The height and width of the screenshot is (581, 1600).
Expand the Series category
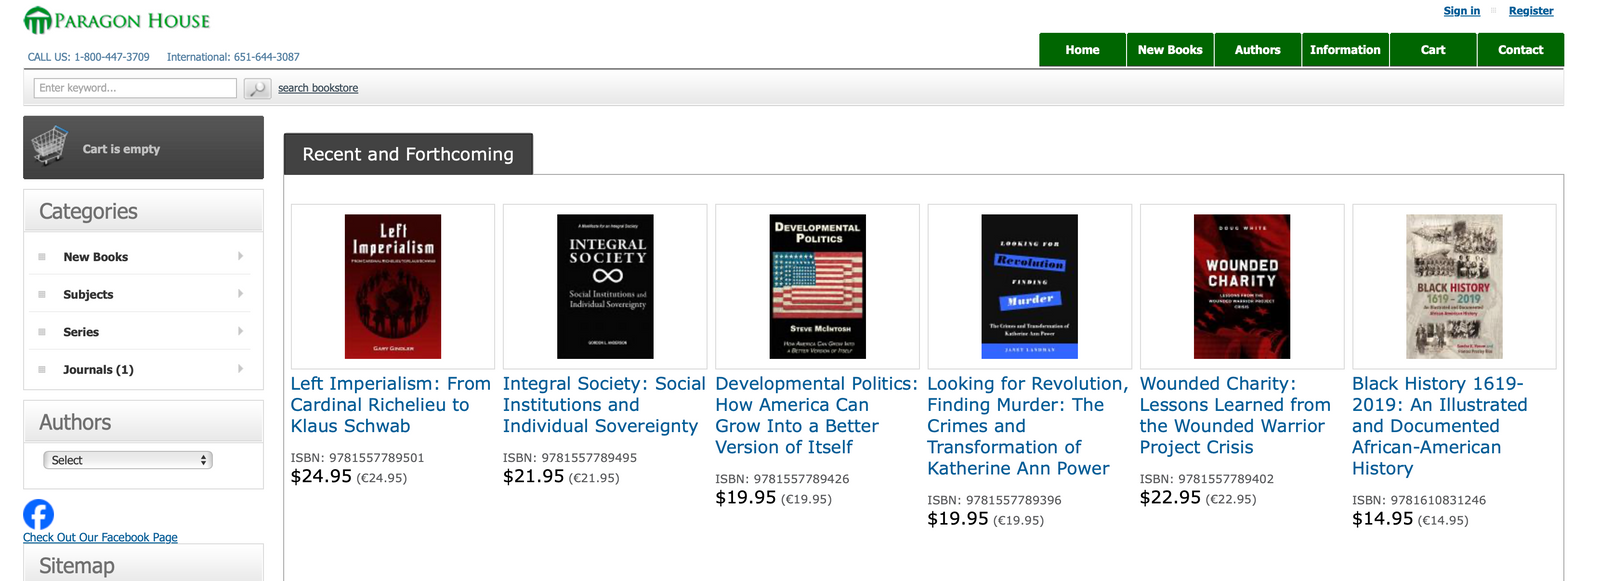[240, 331]
